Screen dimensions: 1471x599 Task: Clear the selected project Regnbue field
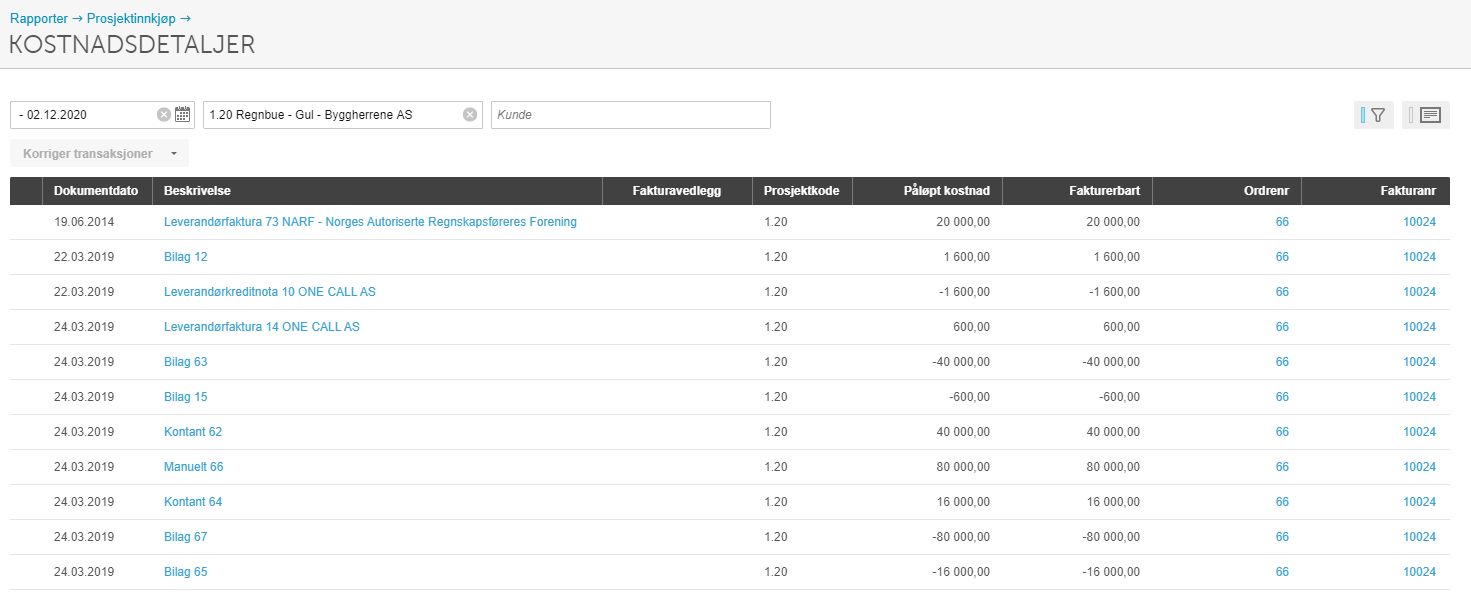tap(469, 115)
